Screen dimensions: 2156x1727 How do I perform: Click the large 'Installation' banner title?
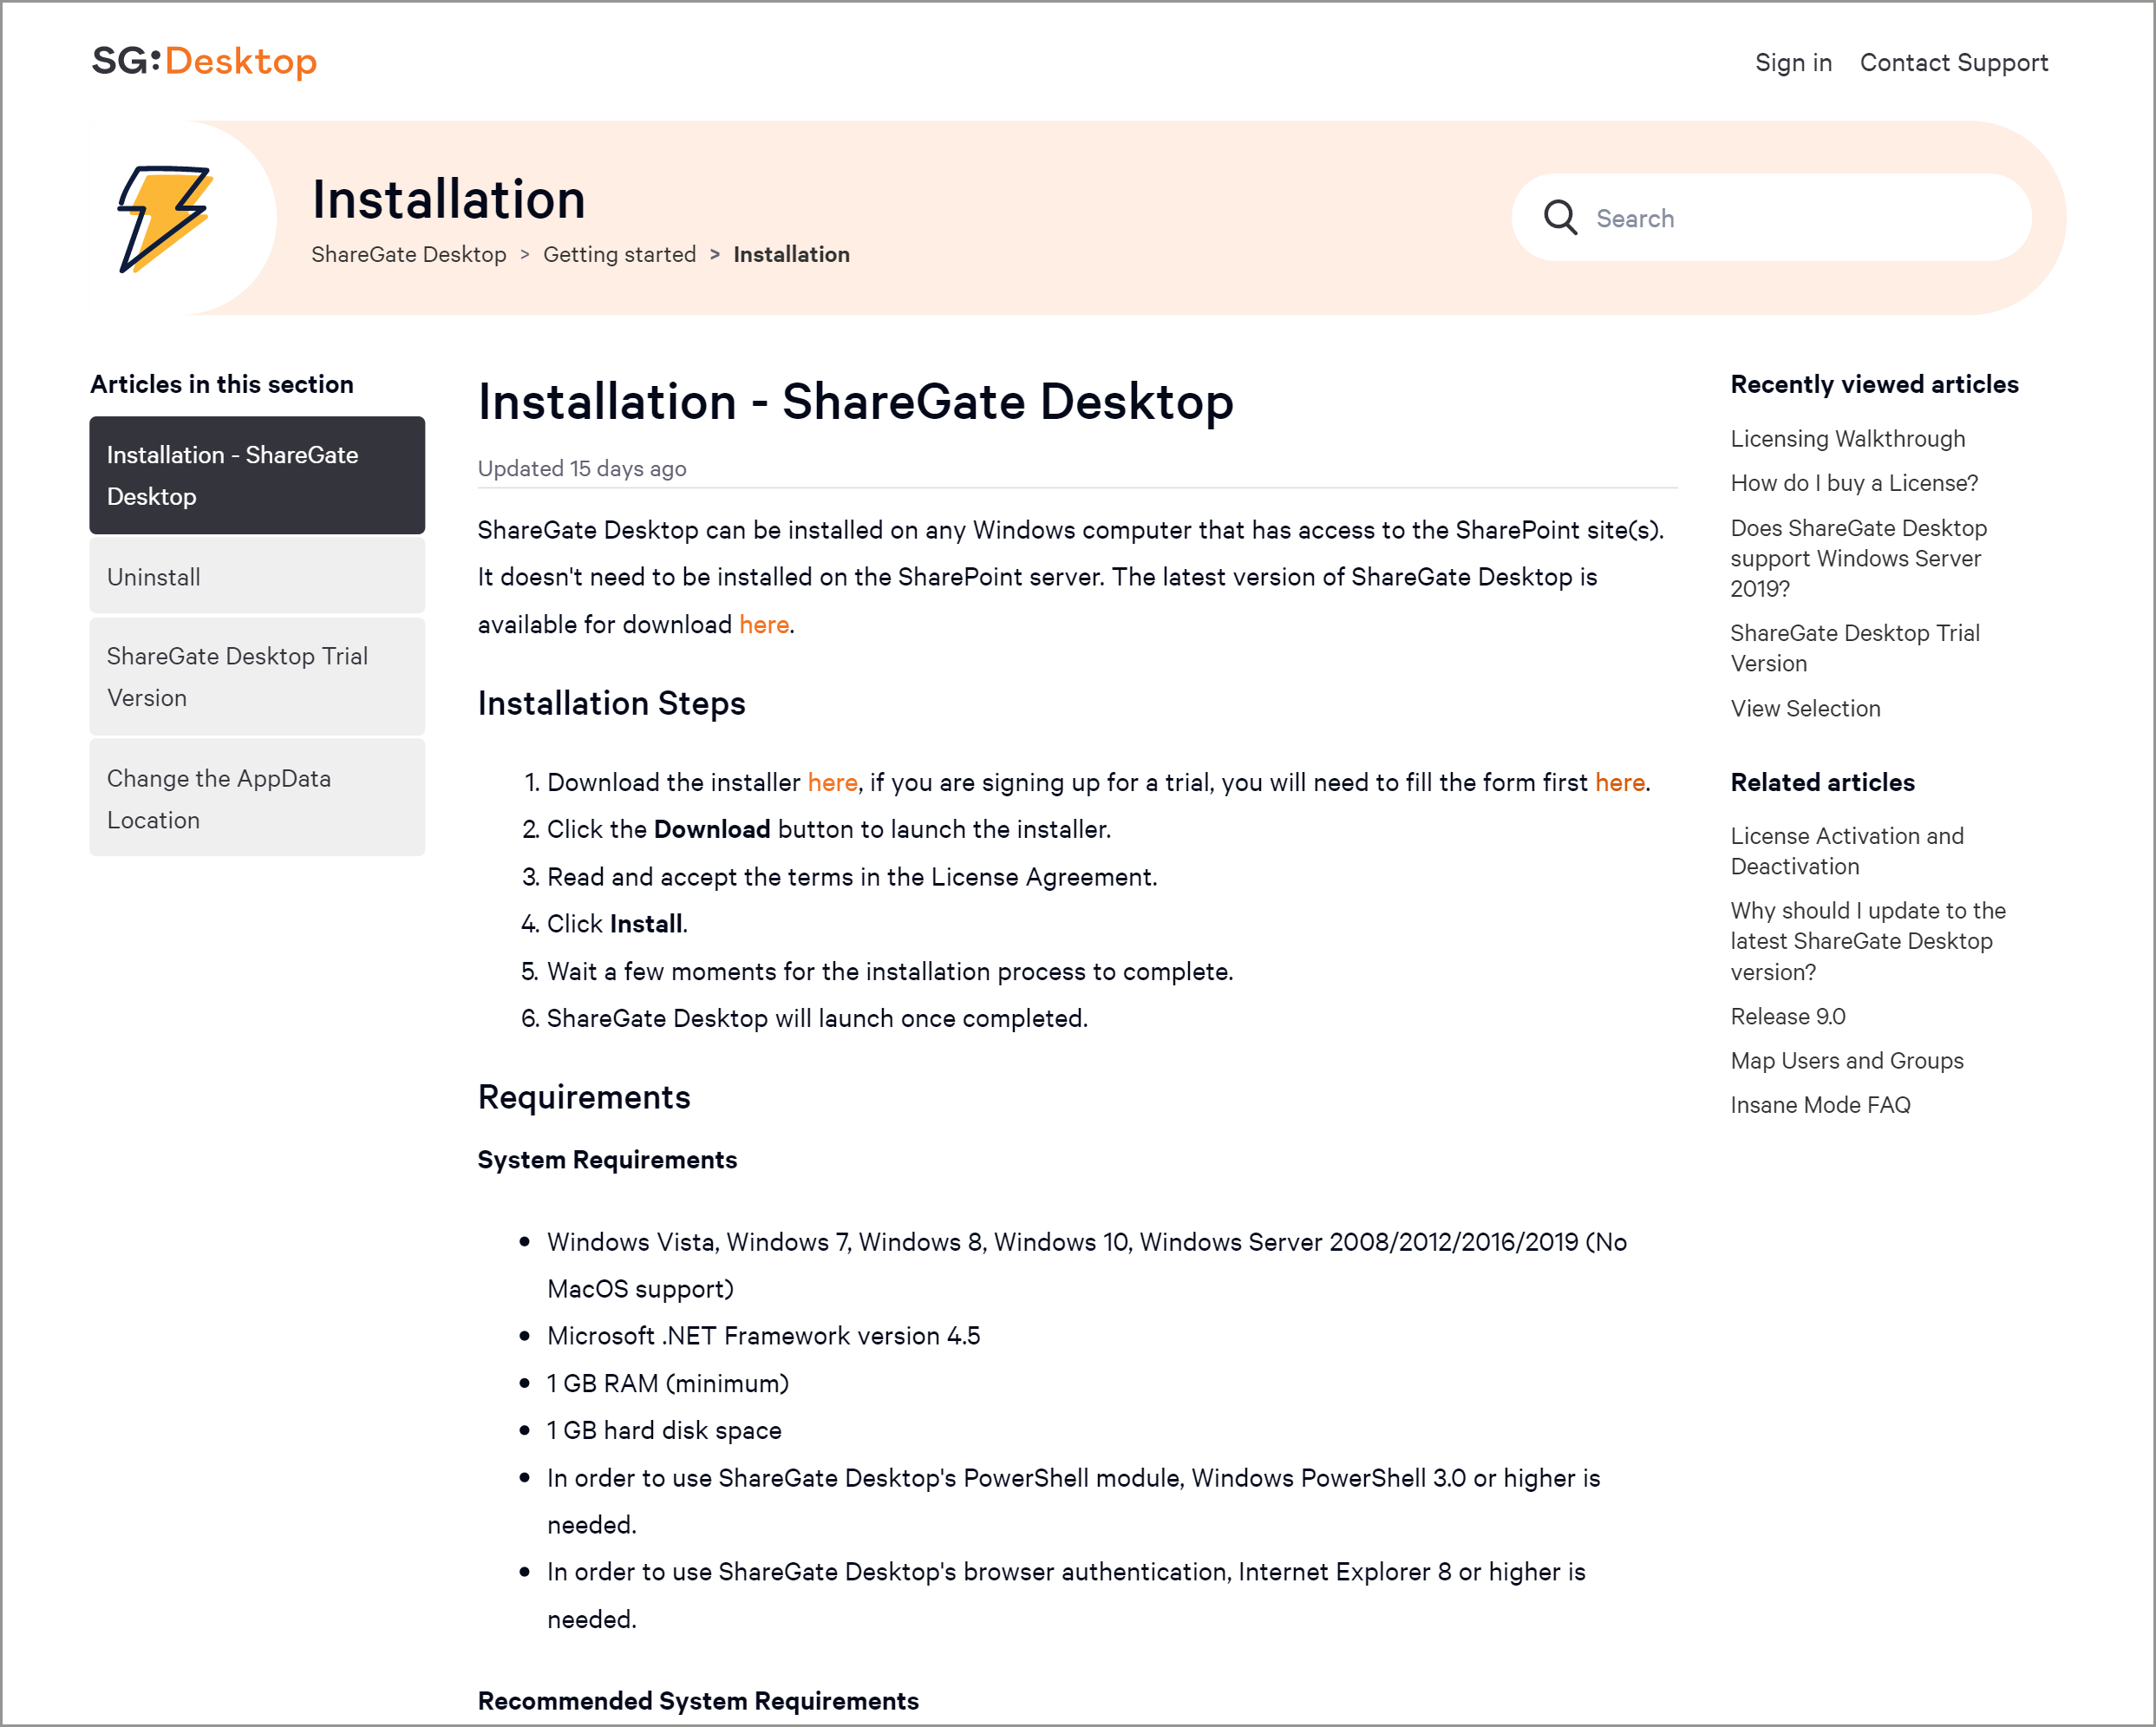pos(448,199)
